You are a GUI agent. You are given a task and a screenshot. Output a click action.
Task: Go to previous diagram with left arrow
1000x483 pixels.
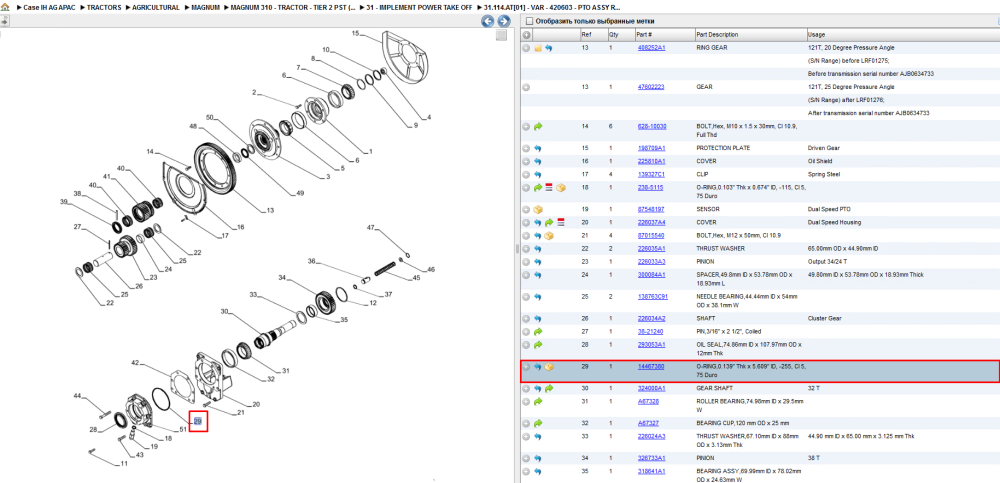(487, 21)
